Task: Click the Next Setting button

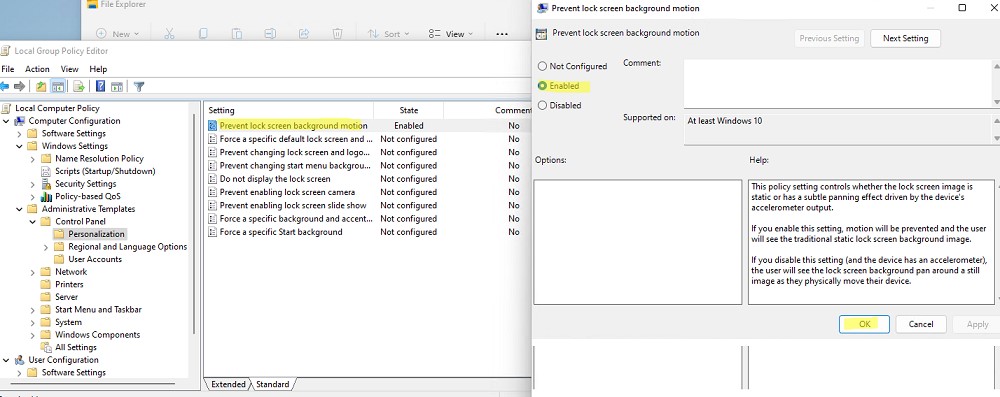Action: click(905, 38)
